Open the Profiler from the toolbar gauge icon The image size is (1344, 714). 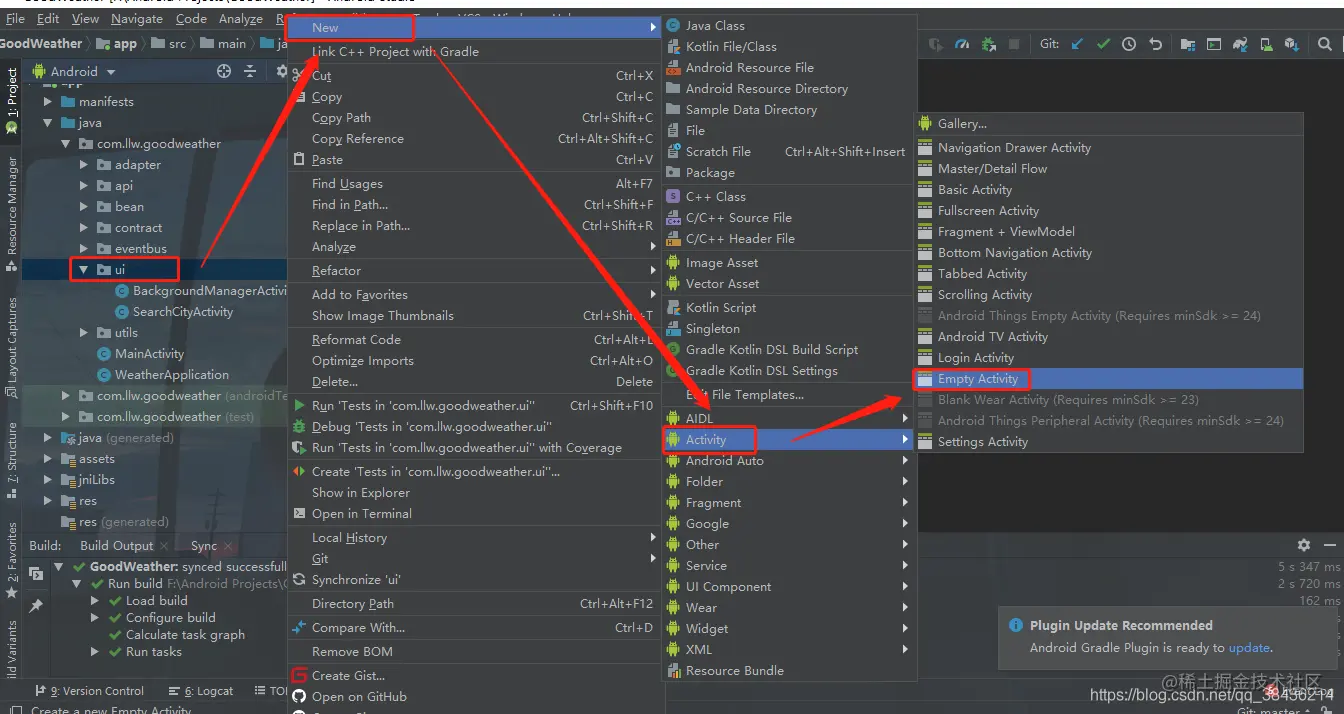962,44
